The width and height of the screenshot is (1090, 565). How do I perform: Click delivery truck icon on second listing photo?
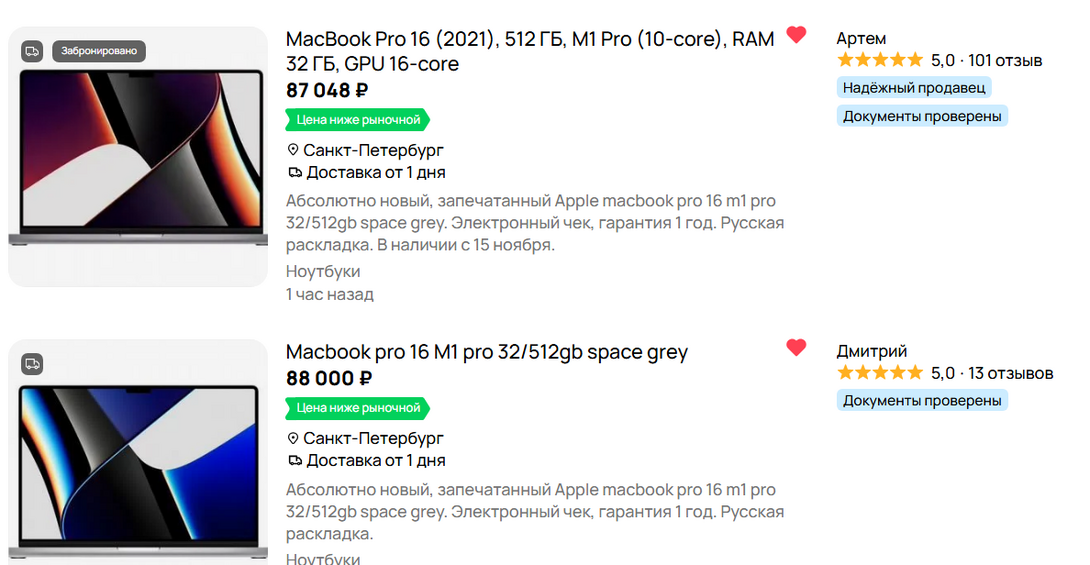click(x=32, y=363)
